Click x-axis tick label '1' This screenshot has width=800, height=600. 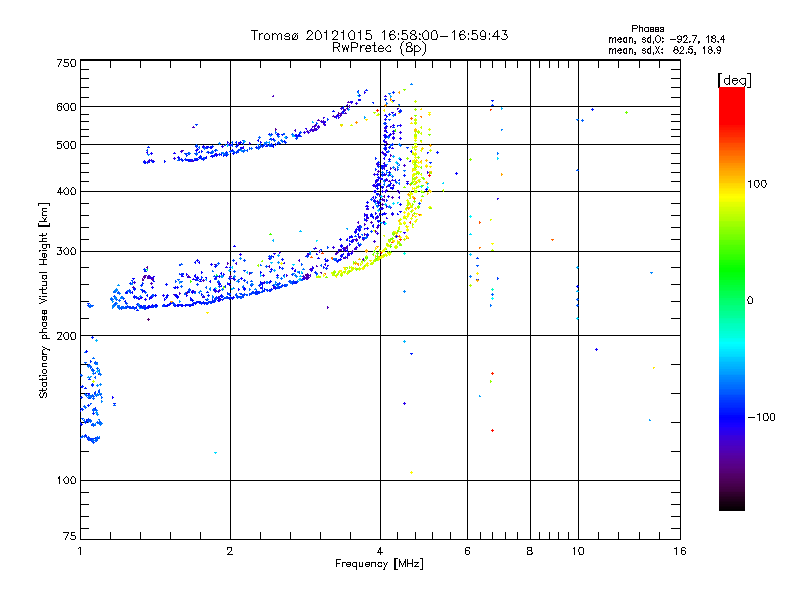point(80,551)
